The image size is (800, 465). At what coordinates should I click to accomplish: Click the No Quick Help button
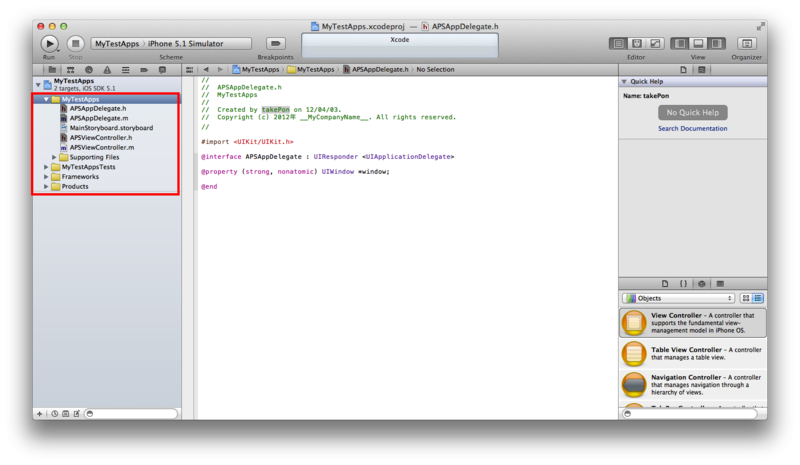coord(692,112)
